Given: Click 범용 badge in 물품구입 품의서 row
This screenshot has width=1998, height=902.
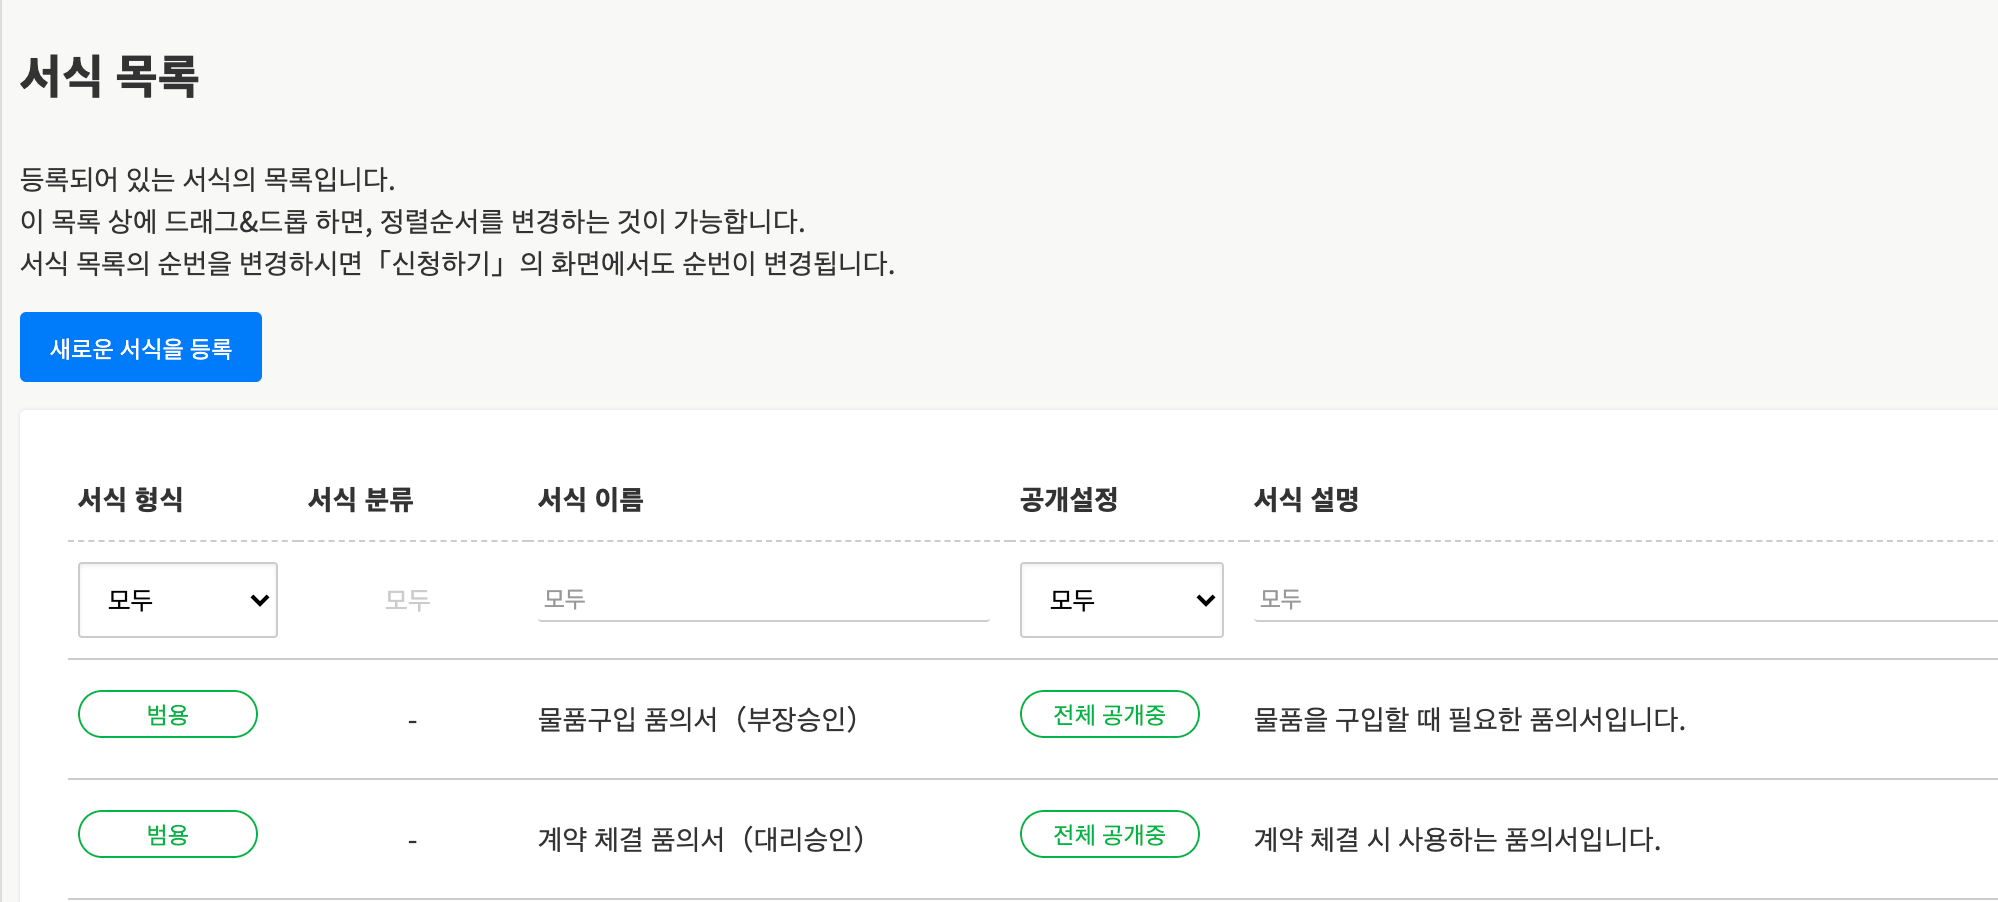Looking at the screenshot, I should click(x=168, y=715).
